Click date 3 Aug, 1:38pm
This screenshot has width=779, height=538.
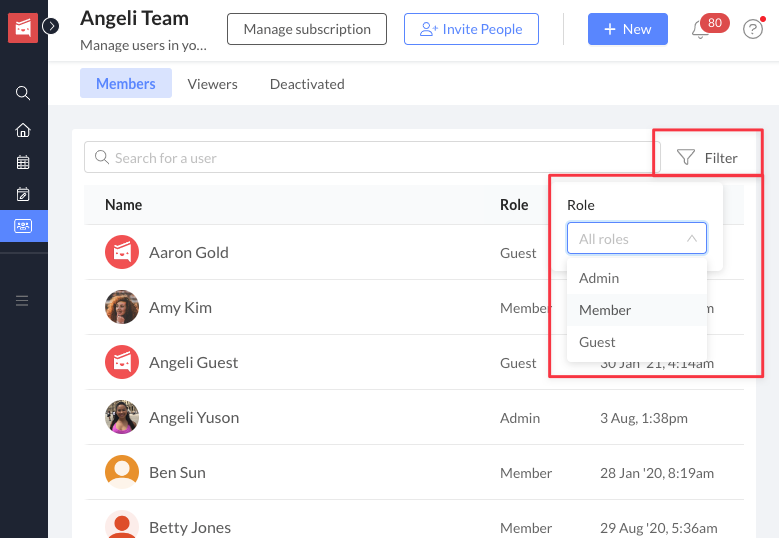coord(644,418)
